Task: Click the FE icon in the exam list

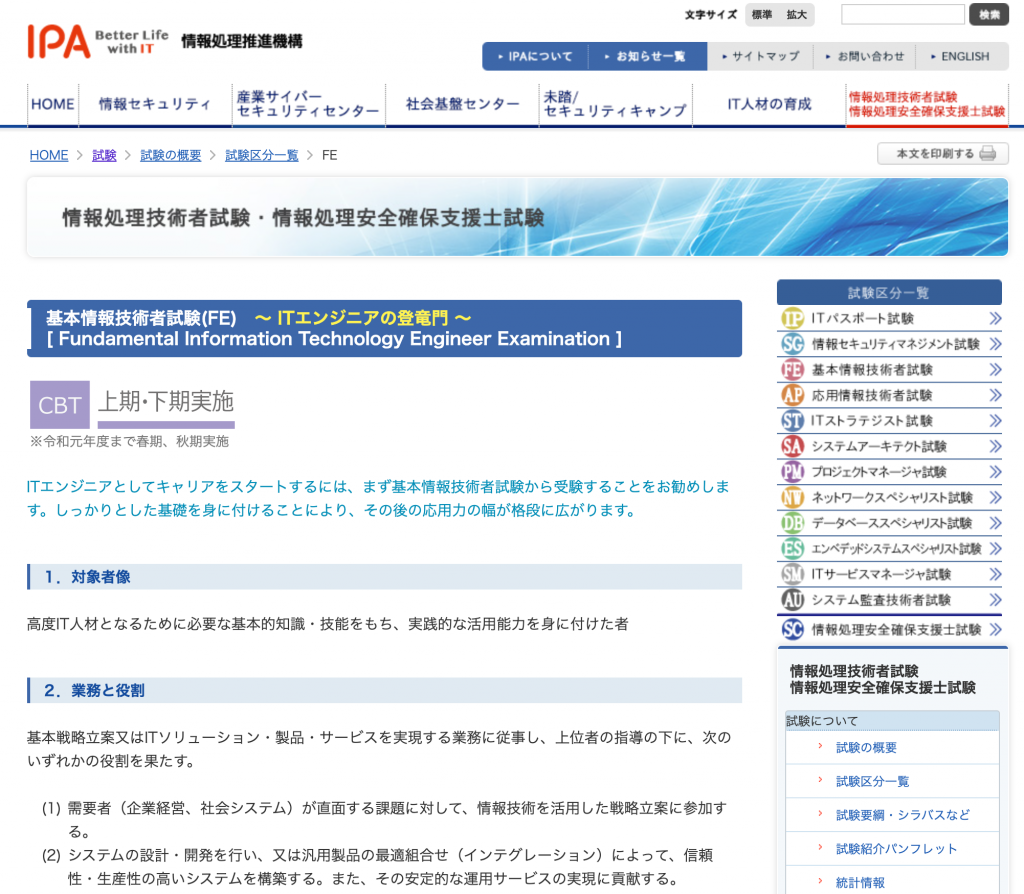Action: click(x=792, y=370)
